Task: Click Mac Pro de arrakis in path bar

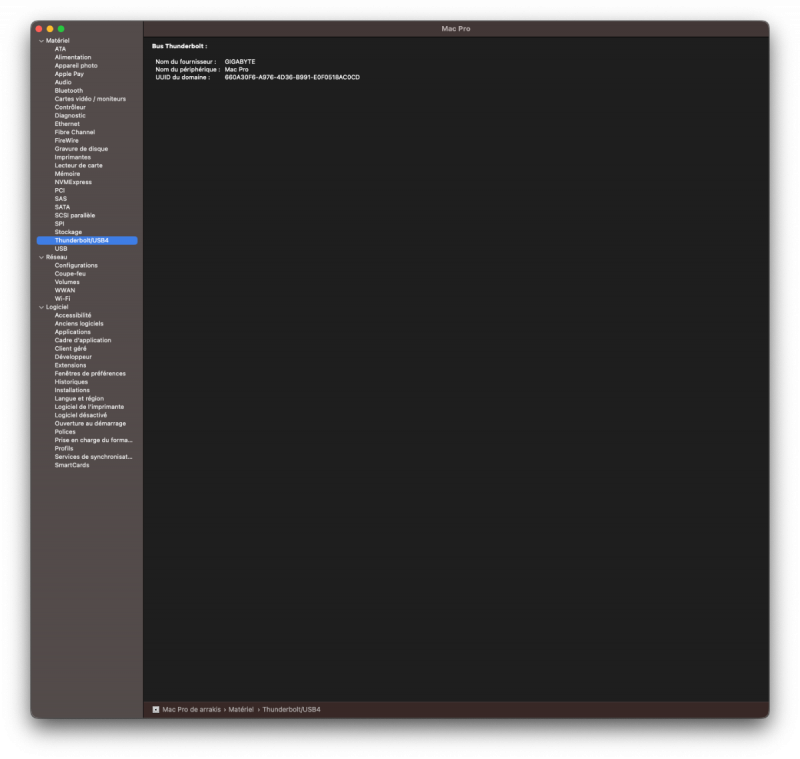Action: tap(191, 710)
